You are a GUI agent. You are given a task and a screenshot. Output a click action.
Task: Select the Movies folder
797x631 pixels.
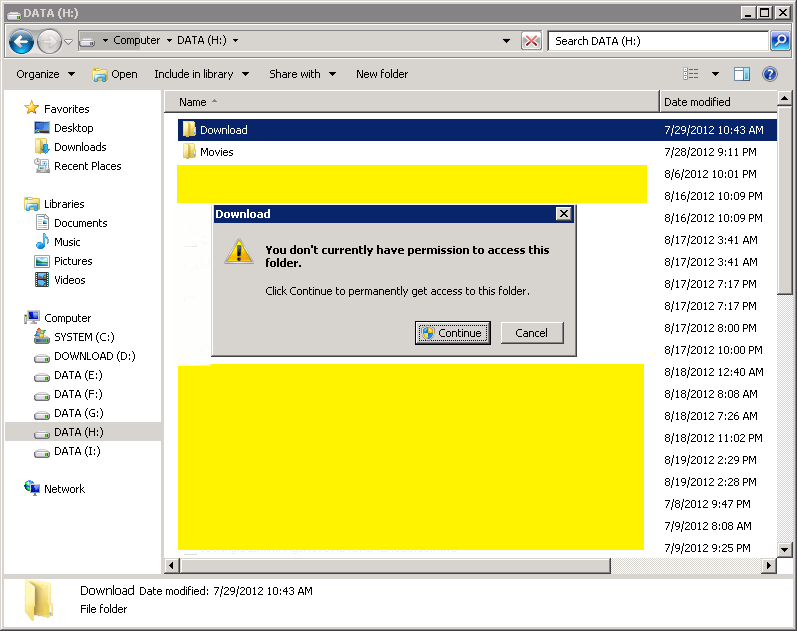coord(208,152)
